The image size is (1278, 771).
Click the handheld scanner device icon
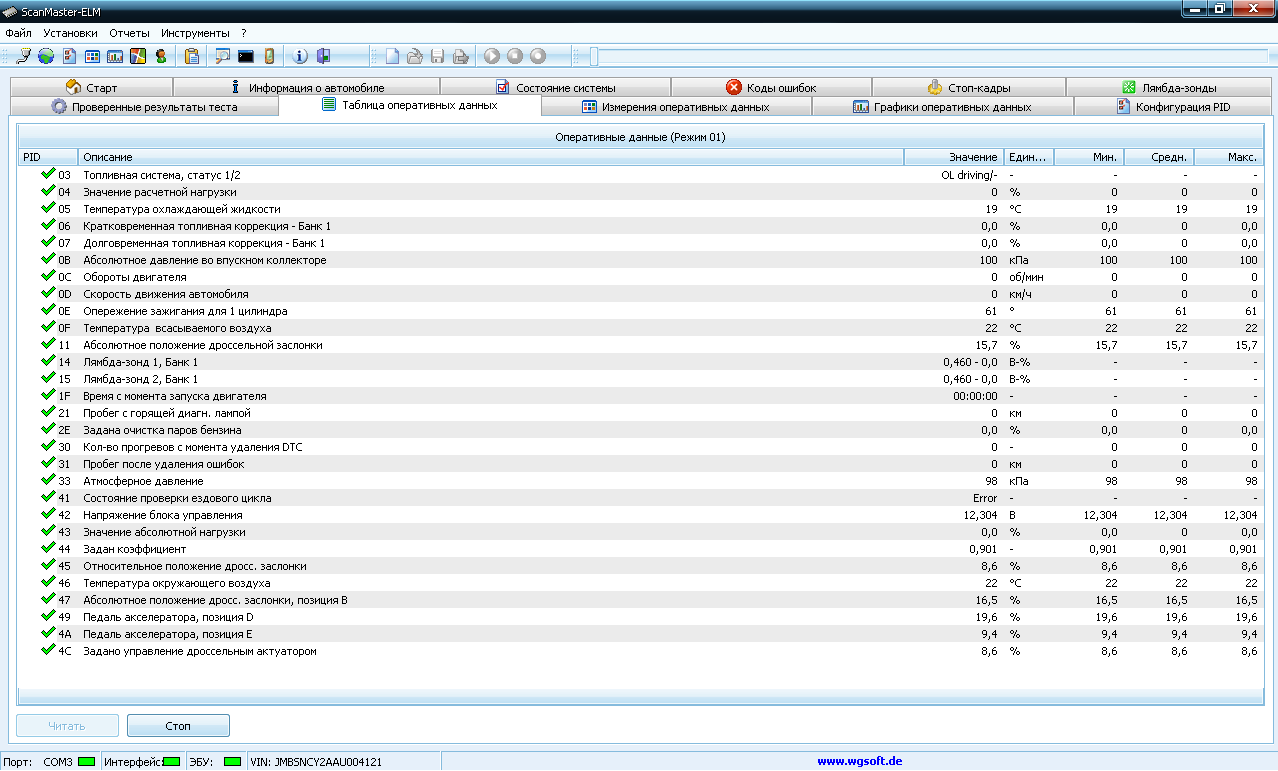269,56
